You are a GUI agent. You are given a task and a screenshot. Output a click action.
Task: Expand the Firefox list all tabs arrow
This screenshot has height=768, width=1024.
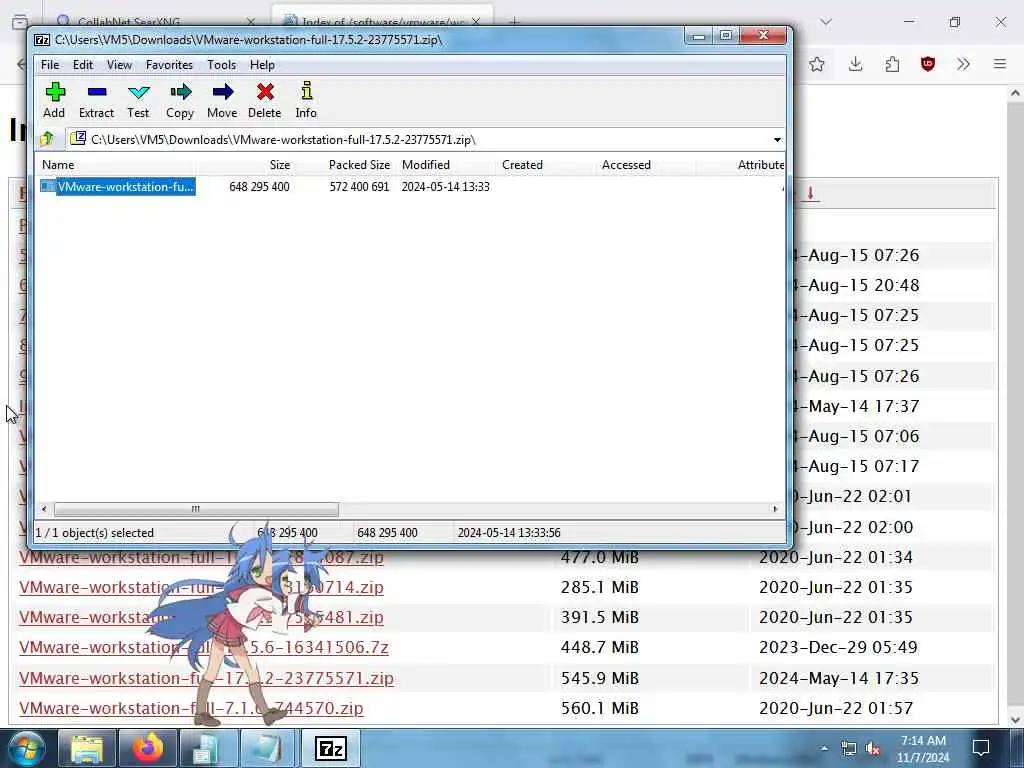tap(826, 22)
